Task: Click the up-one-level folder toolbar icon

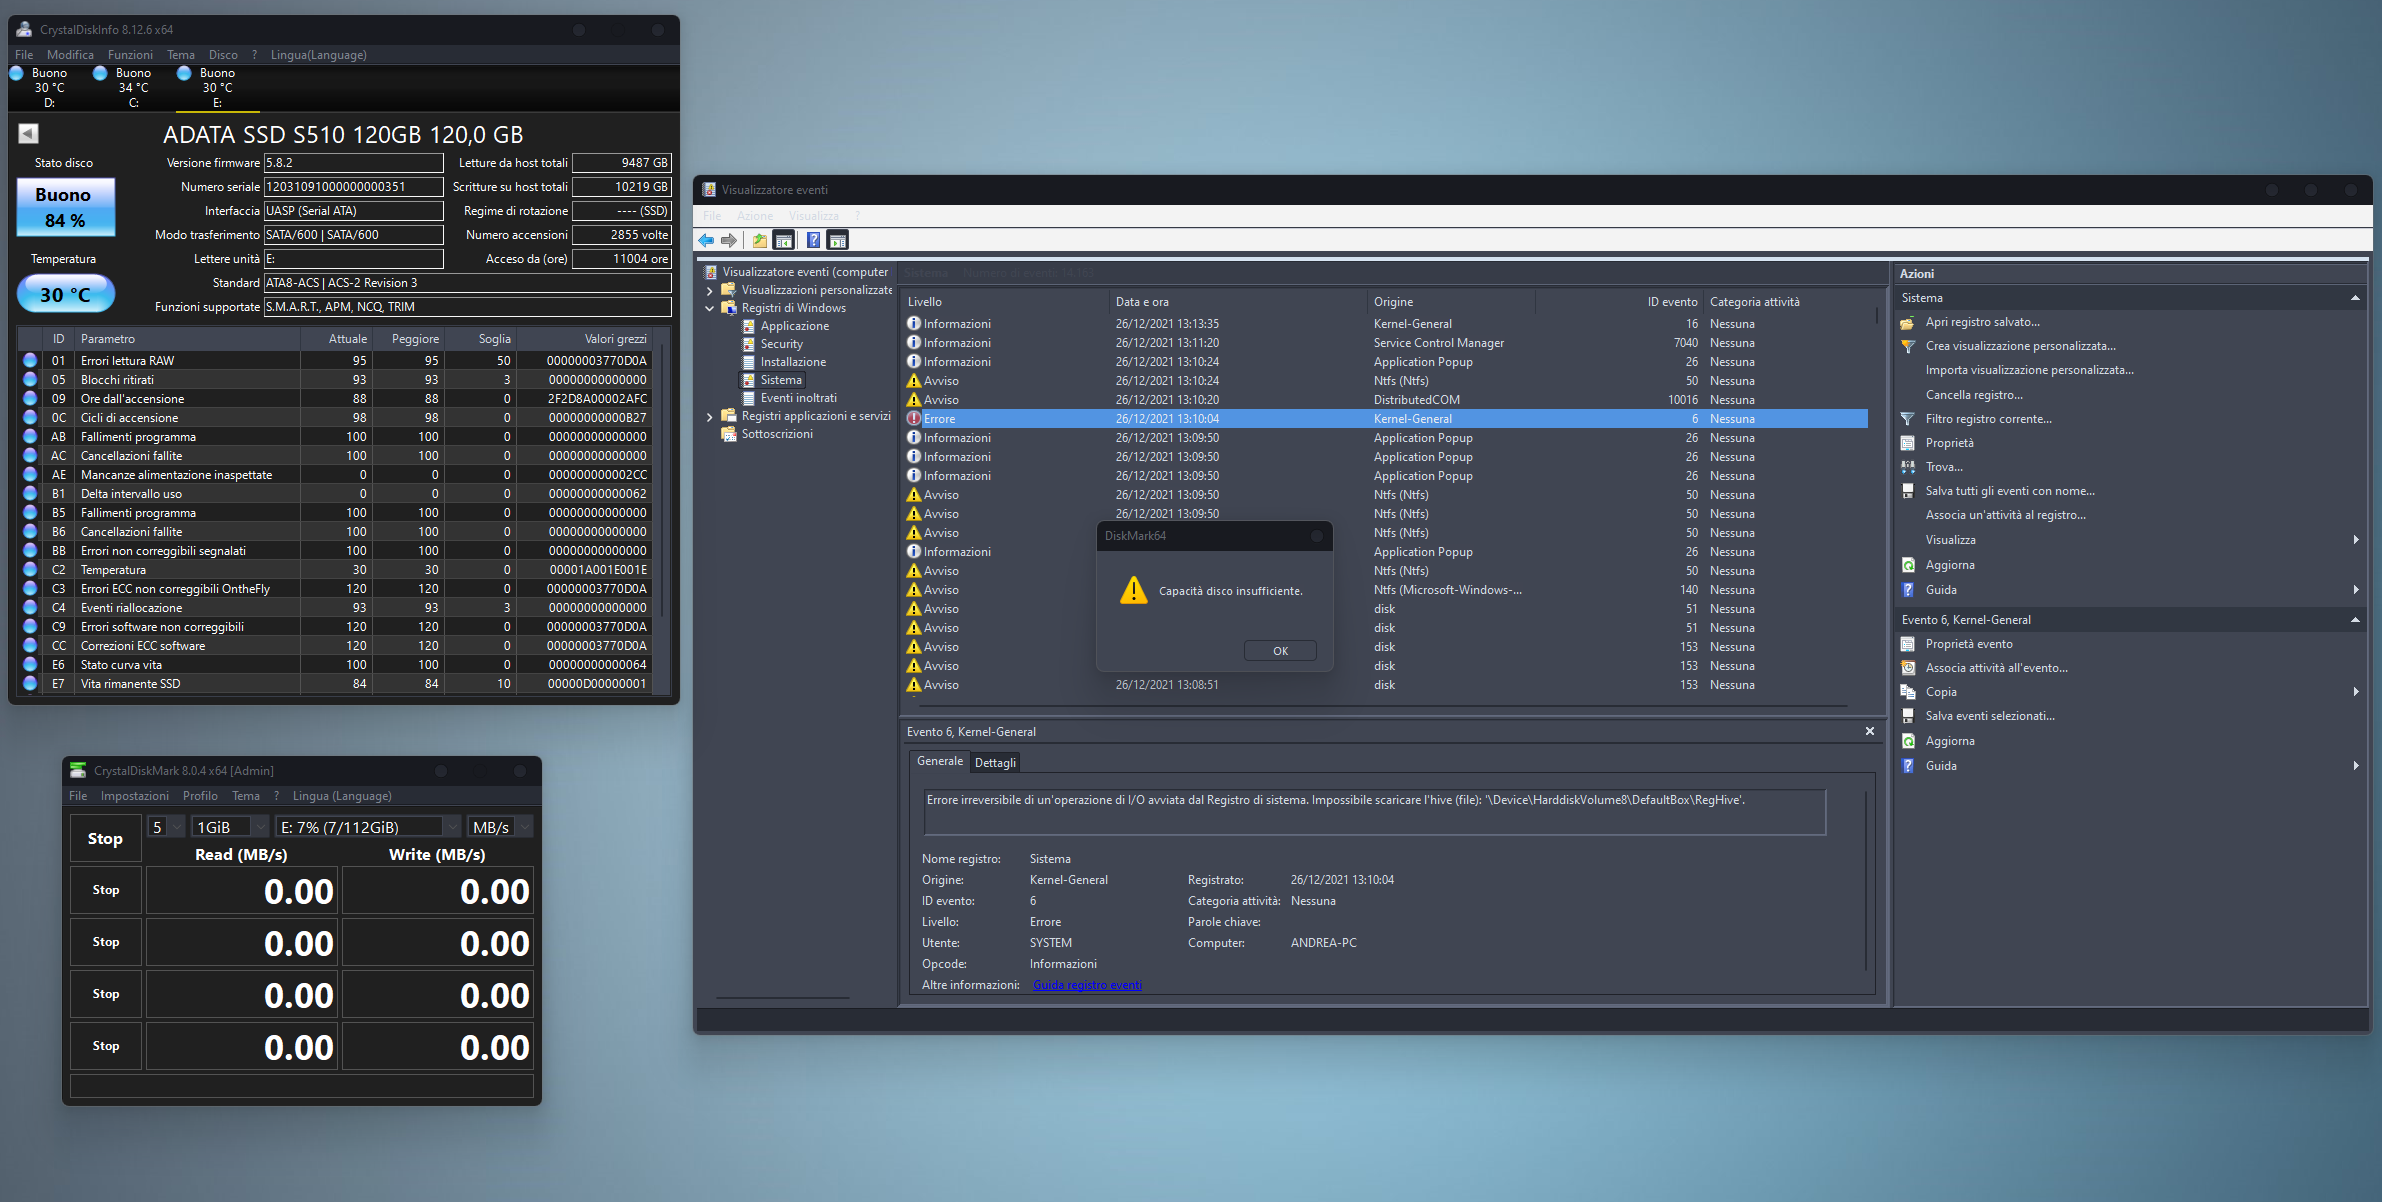Action: pos(760,240)
